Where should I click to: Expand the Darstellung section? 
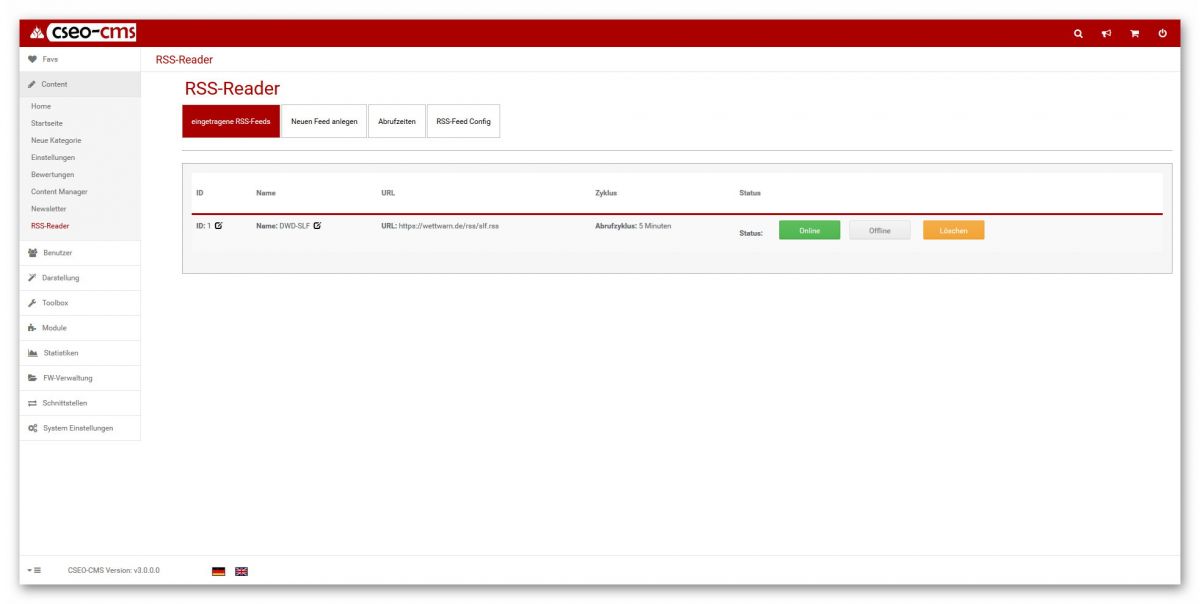point(80,278)
